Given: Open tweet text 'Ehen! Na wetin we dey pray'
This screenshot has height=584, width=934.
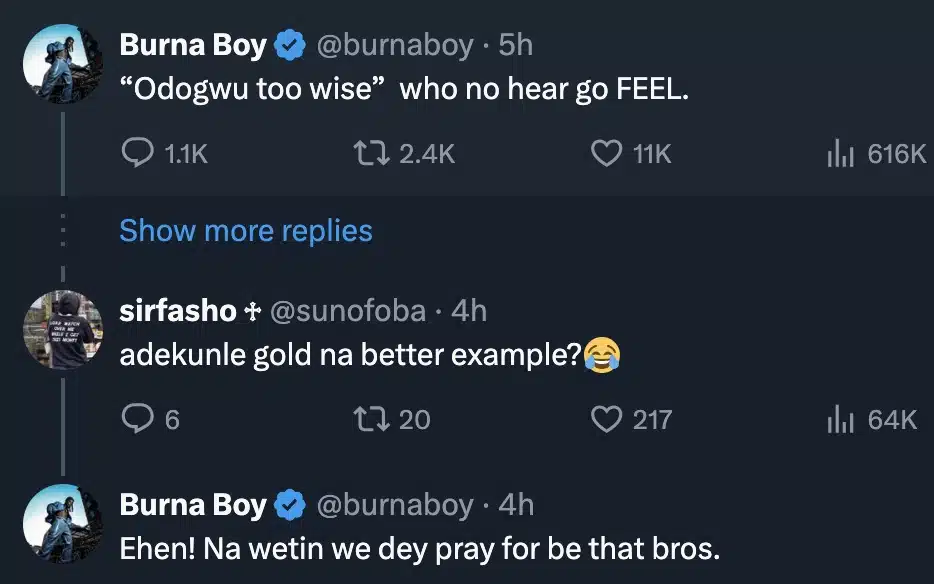Looking at the screenshot, I should pos(419,549).
